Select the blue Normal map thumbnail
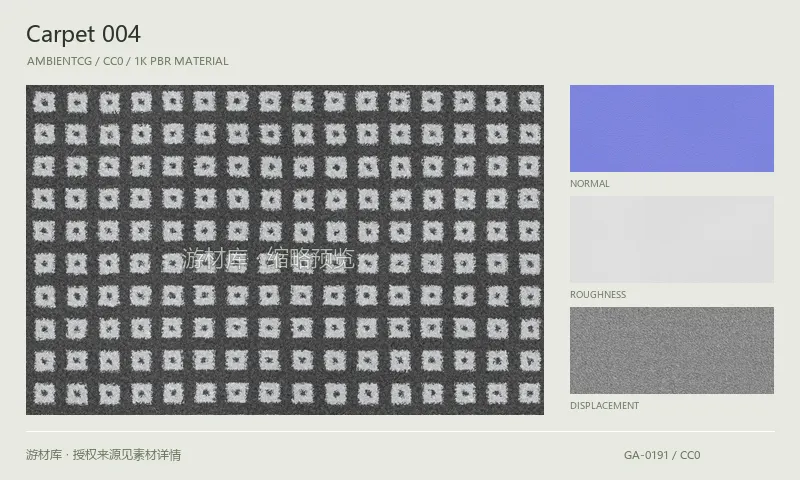The width and height of the screenshot is (800, 480). [671, 128]
